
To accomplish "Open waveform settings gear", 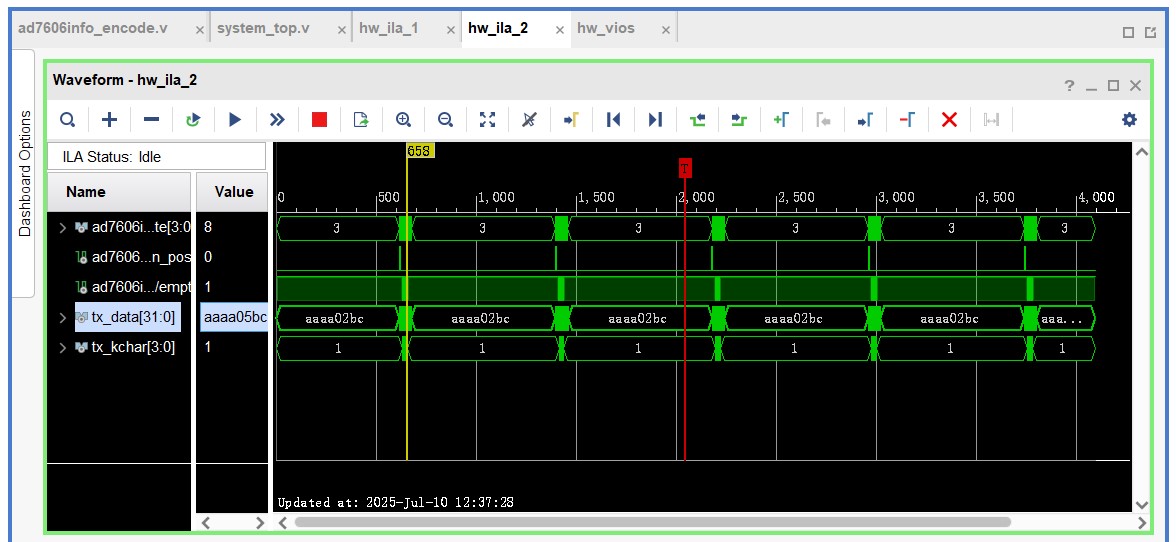I will (x=1129, y=119).
